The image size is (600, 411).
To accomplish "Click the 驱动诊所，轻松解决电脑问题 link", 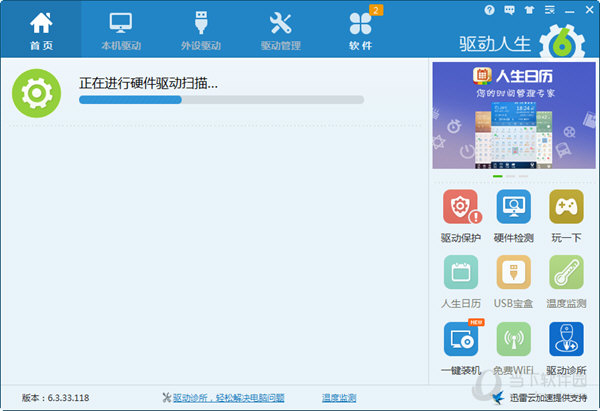I will click(228, 398).
